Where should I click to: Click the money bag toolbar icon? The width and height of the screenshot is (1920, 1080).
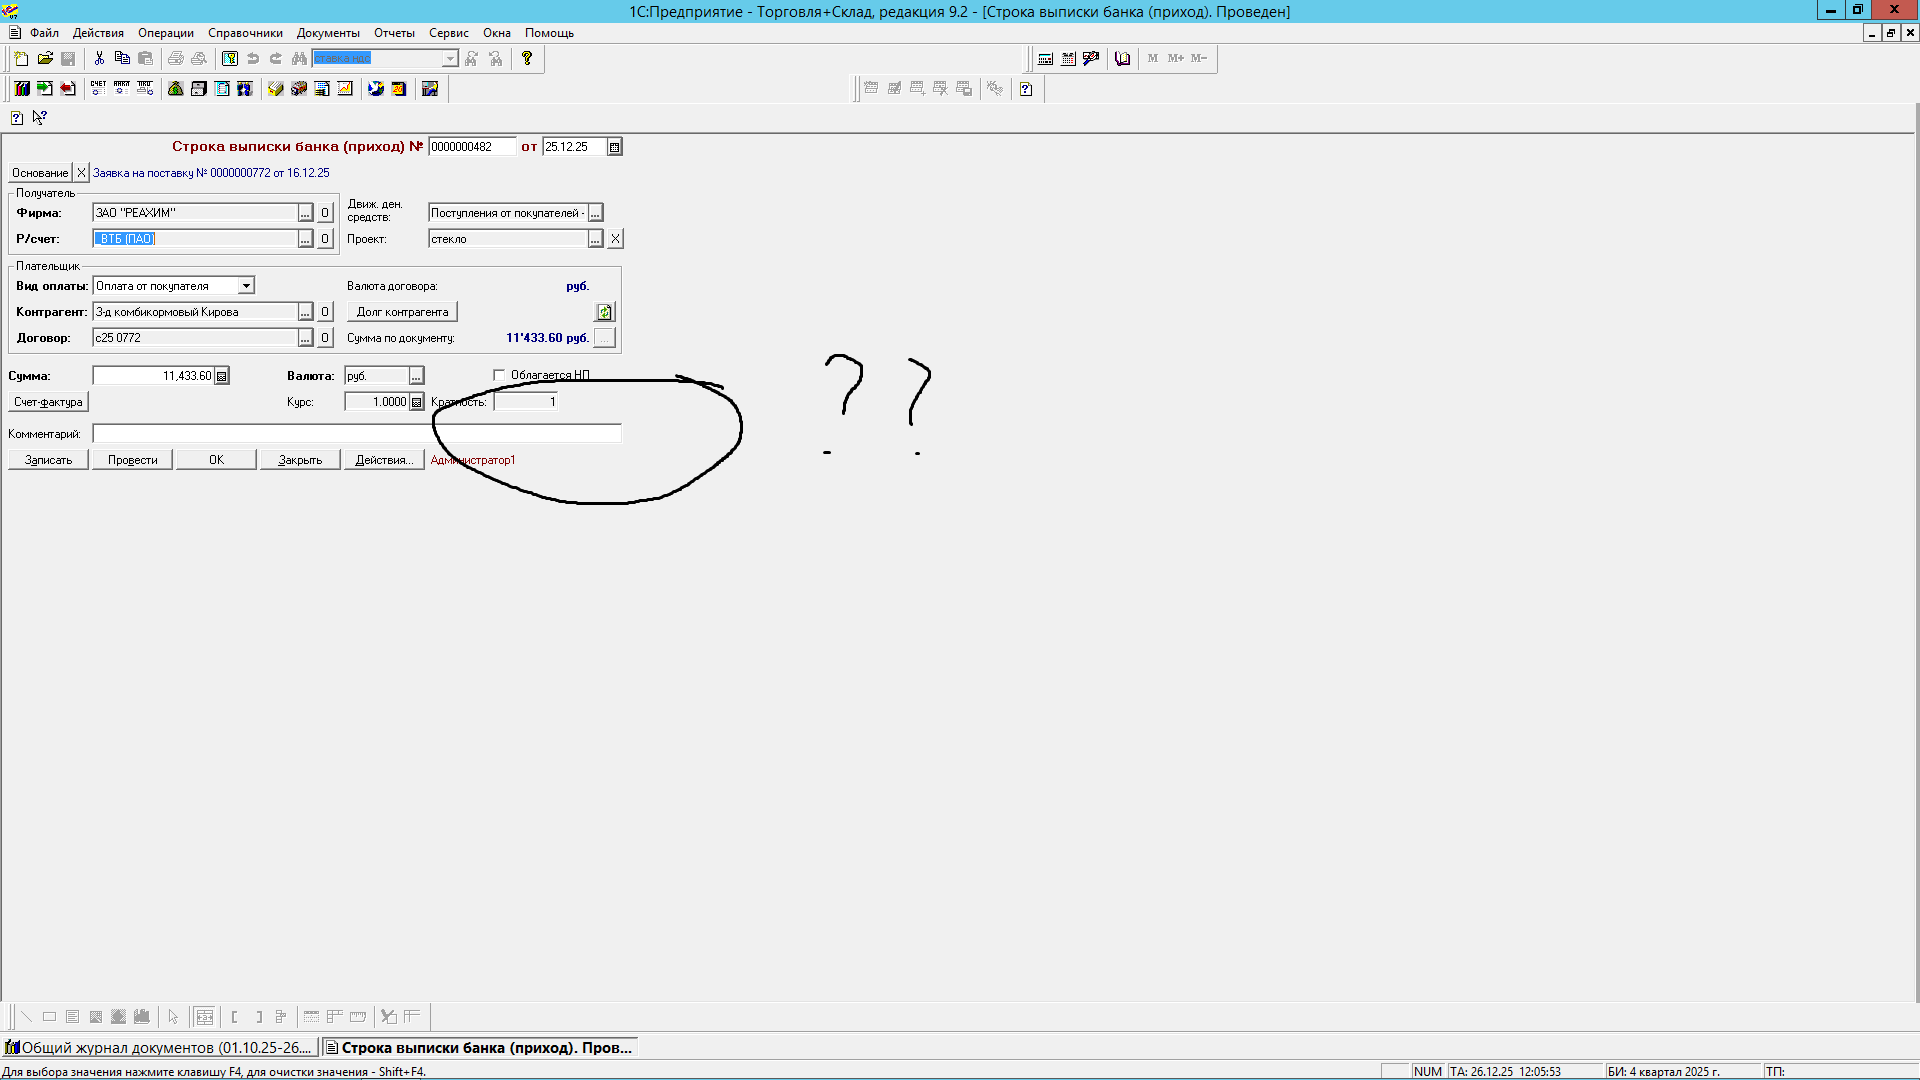coord(176,89)
